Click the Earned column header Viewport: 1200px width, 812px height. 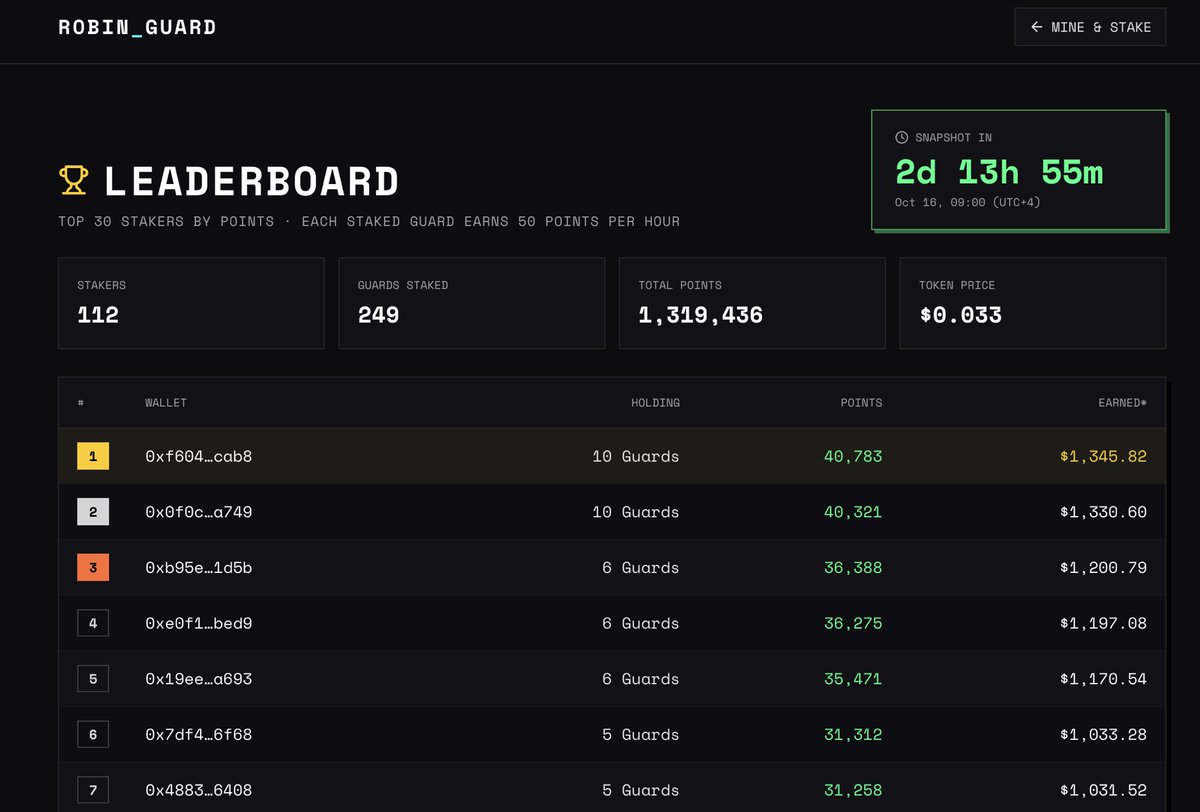click(1122, 403)
